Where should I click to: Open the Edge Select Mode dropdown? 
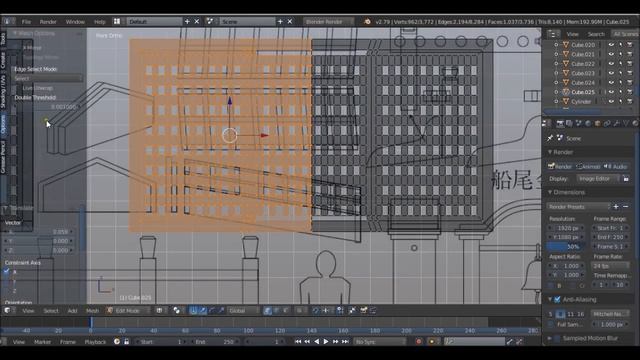[x=48, y=78]
